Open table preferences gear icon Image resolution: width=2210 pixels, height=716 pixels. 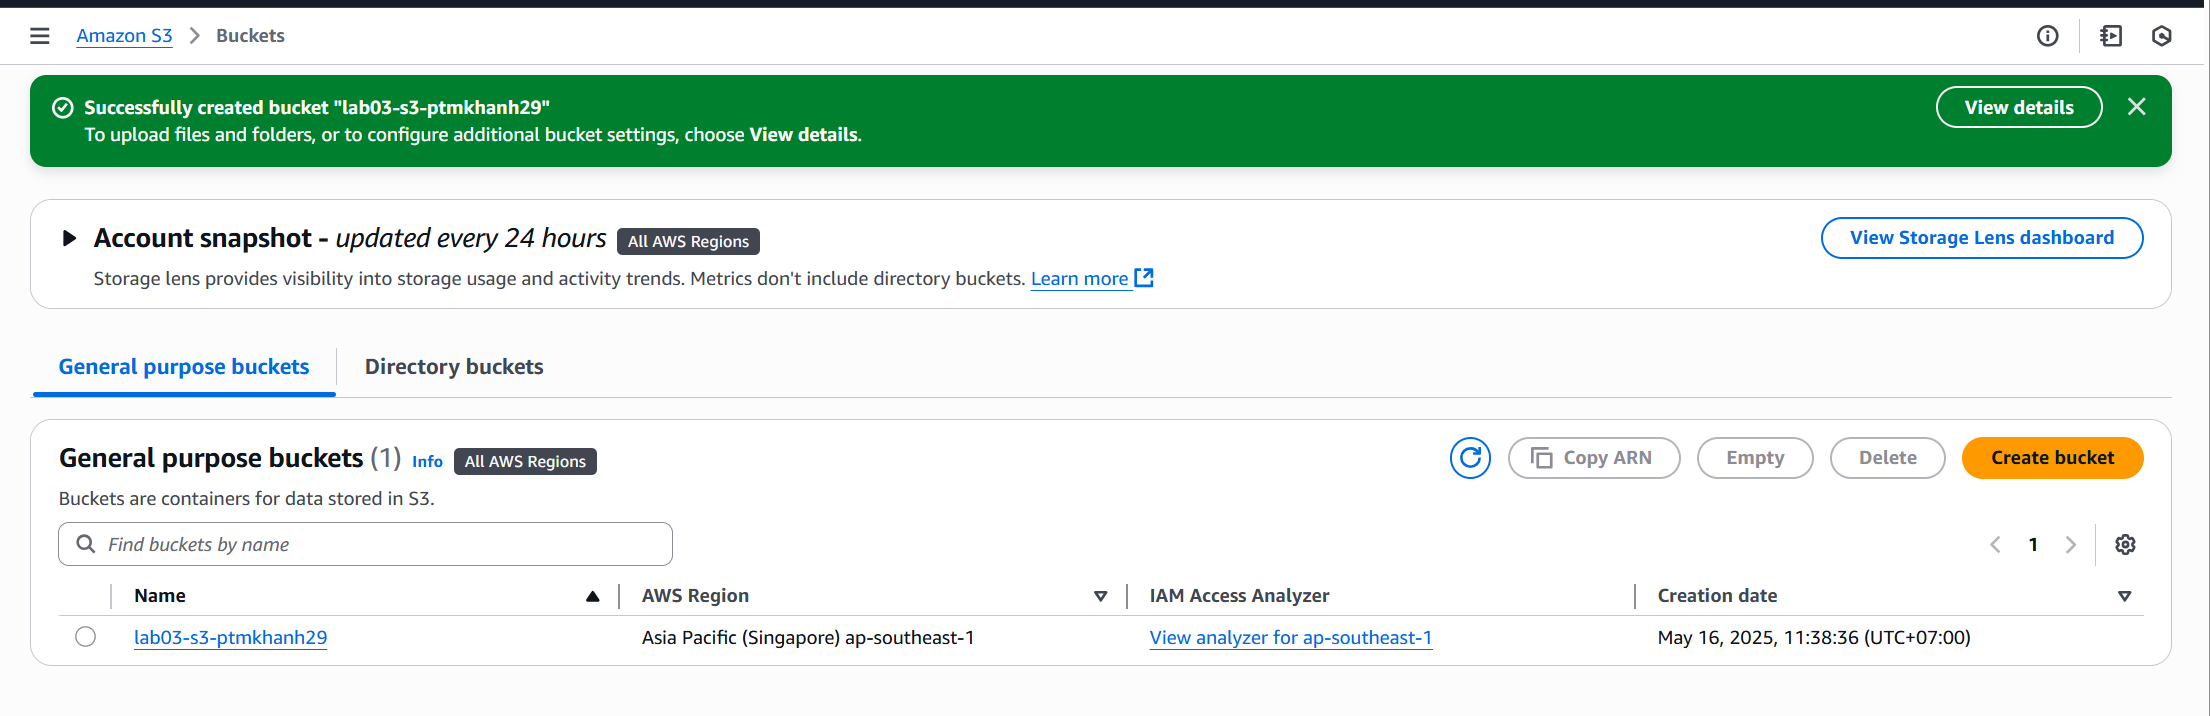tap(2126, 544)
